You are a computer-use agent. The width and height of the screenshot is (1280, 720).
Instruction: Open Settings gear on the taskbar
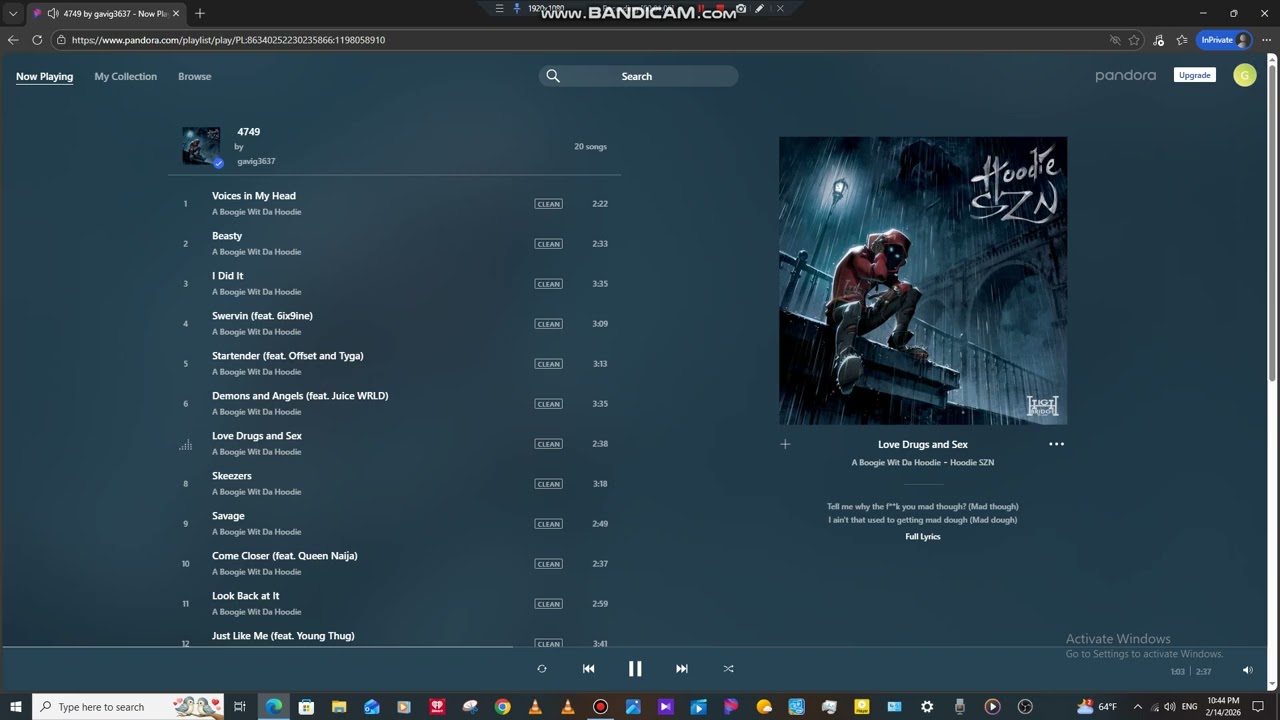pos(927,707)
